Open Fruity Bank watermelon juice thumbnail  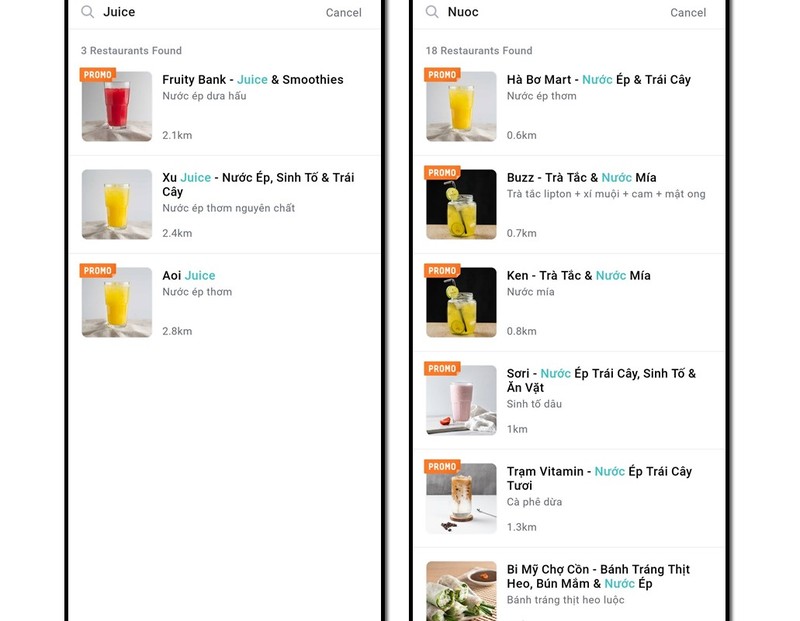click(x=117, y=107)
